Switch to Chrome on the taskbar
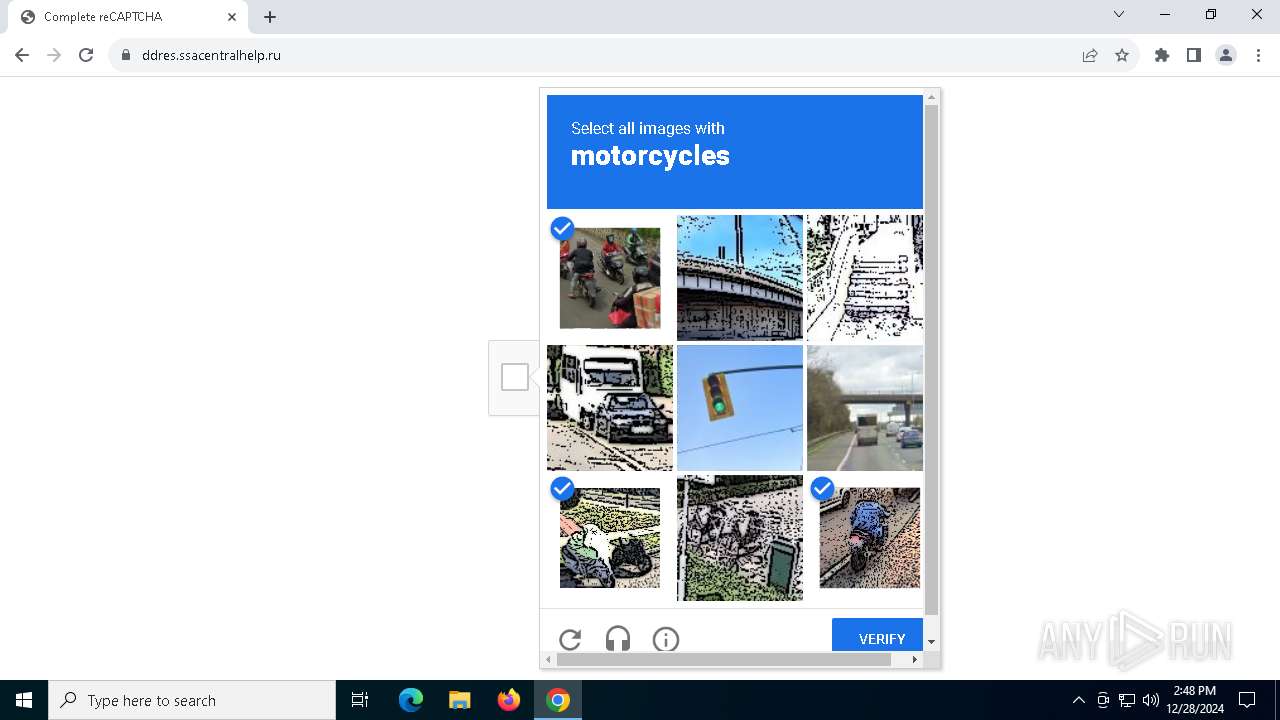 point(558,700)
